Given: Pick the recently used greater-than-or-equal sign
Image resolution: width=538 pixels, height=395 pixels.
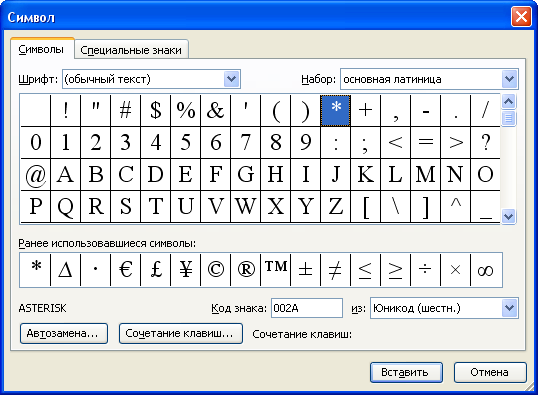Looking at the screenshot, I should point(395,270).
